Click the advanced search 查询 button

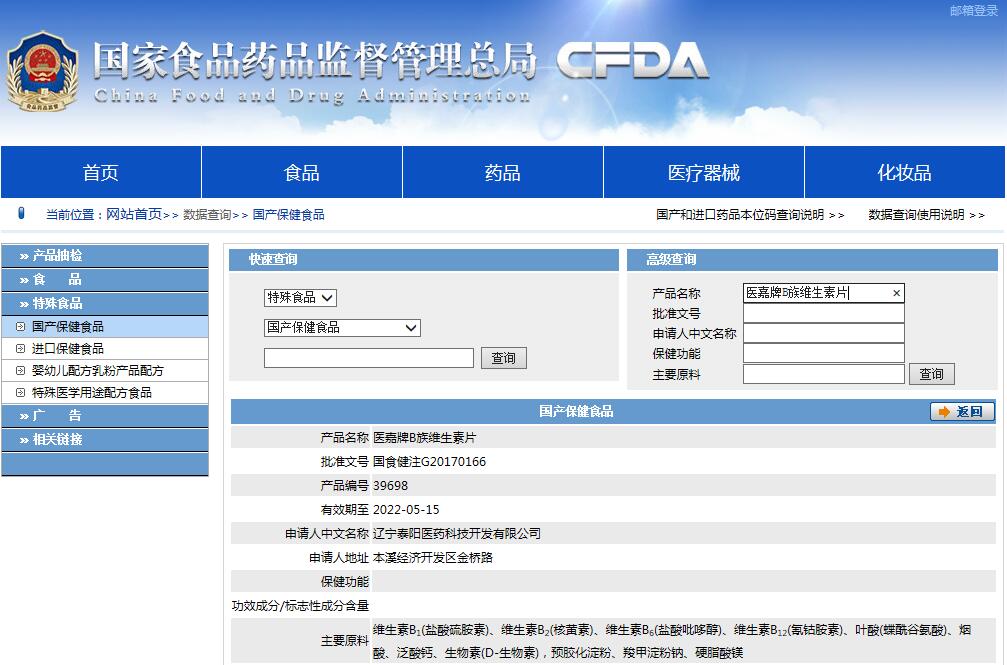click(931, 374)
